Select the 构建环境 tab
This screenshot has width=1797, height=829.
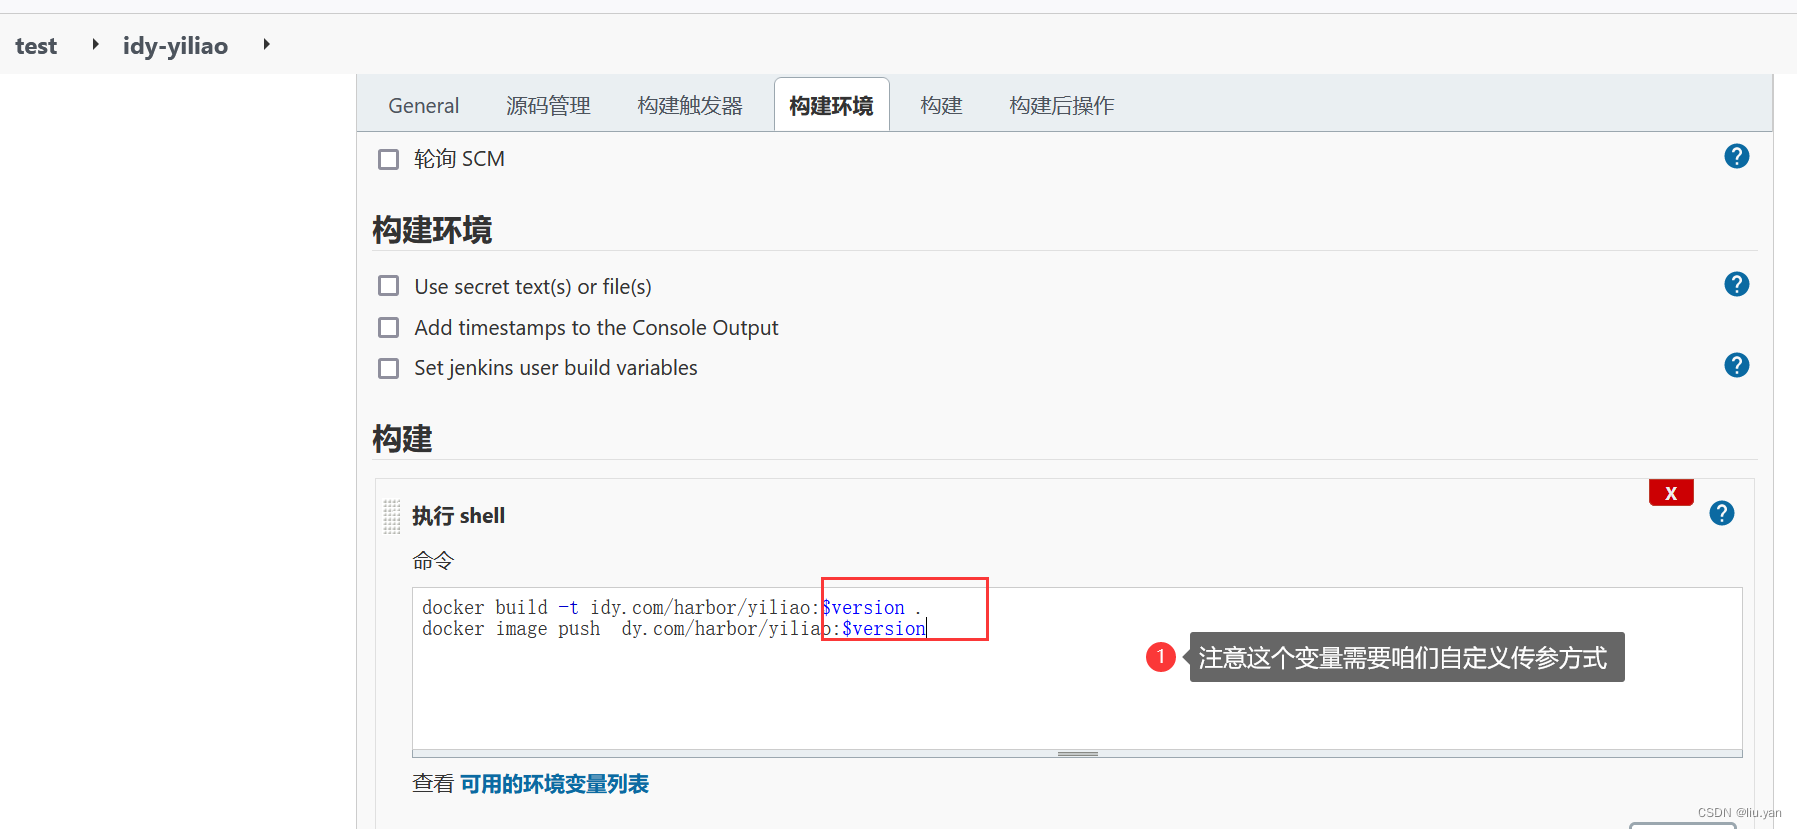[x=831, y=105]
